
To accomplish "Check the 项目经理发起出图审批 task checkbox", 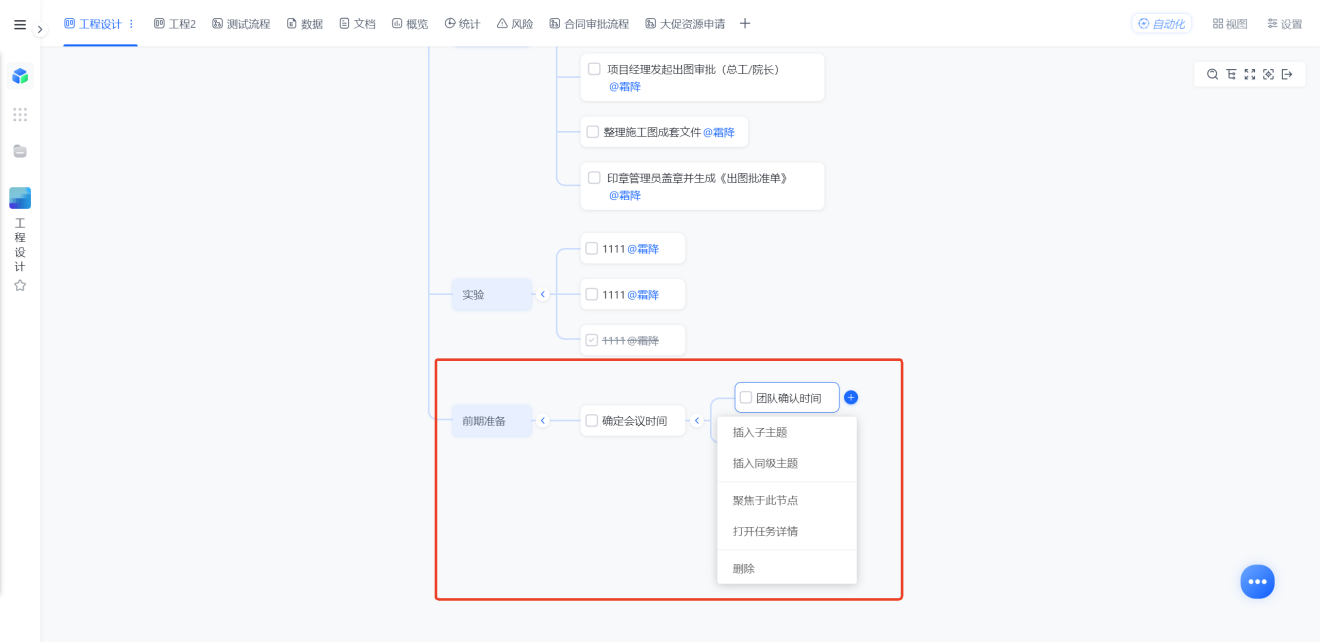I will pyautogui.click(x=594, y=69).
